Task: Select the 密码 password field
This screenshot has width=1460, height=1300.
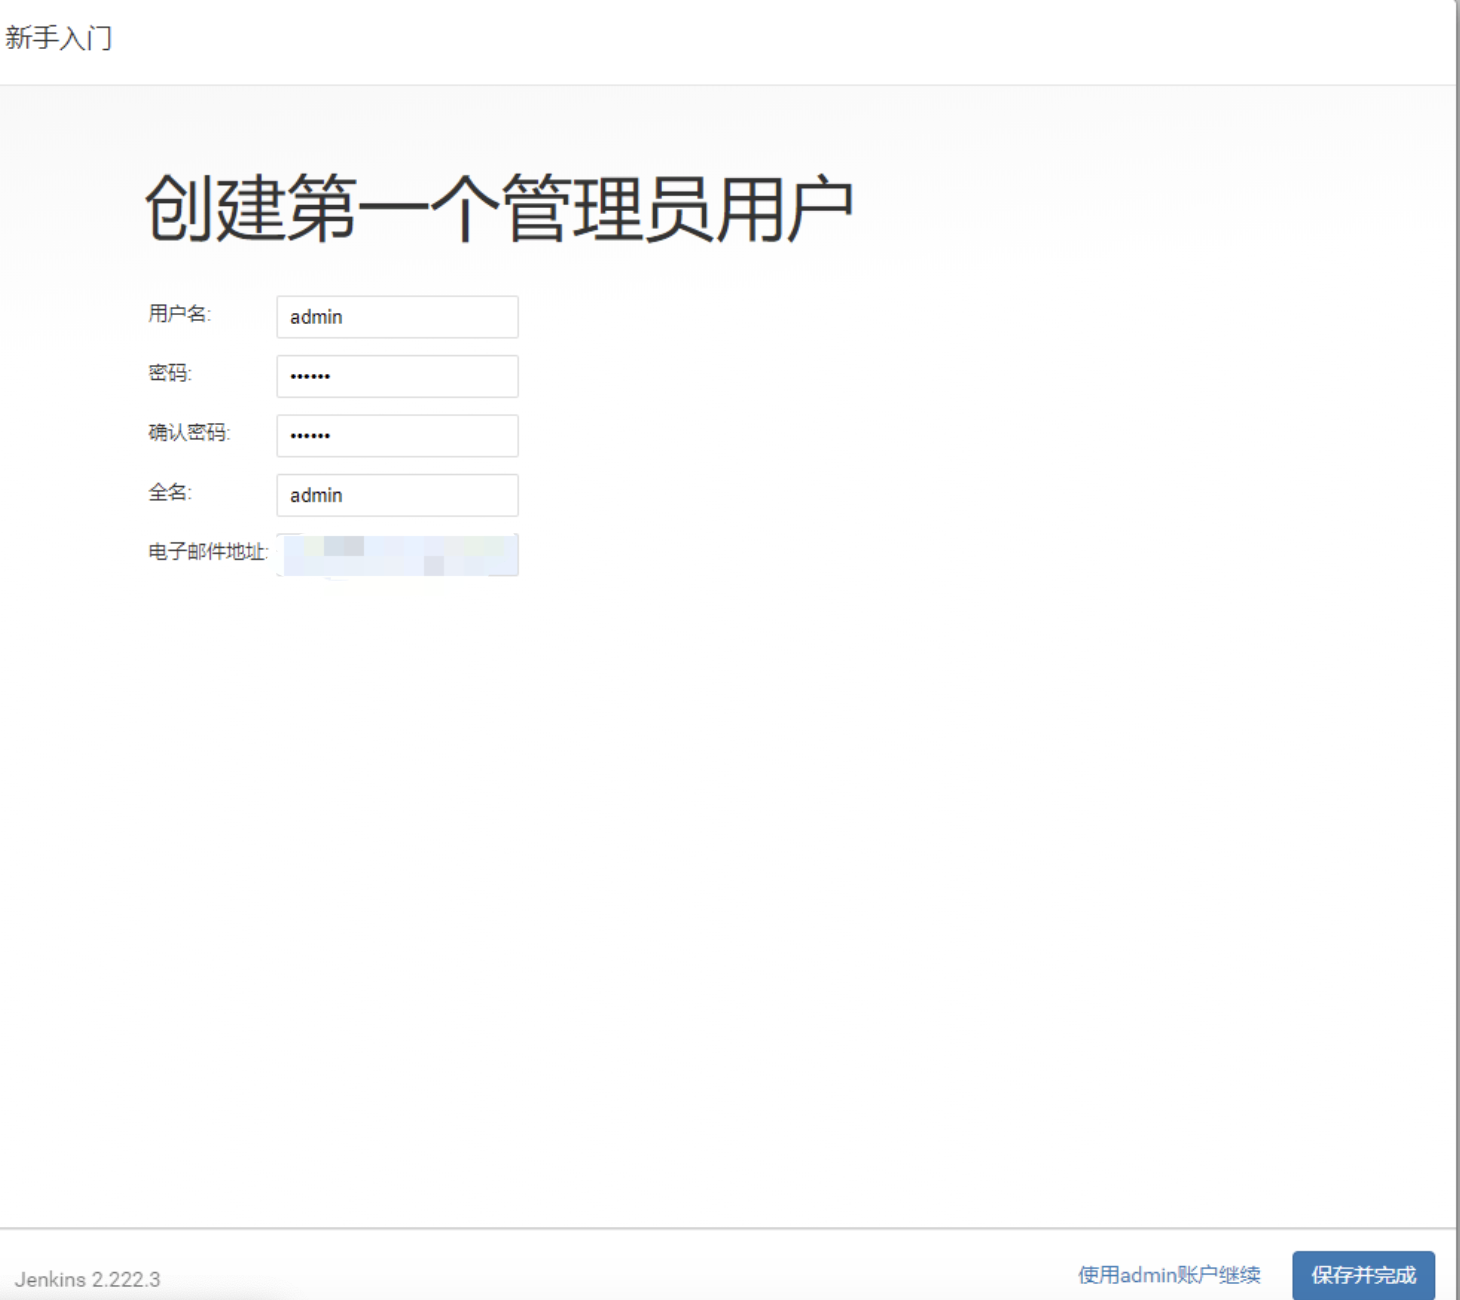Action: 397,376
